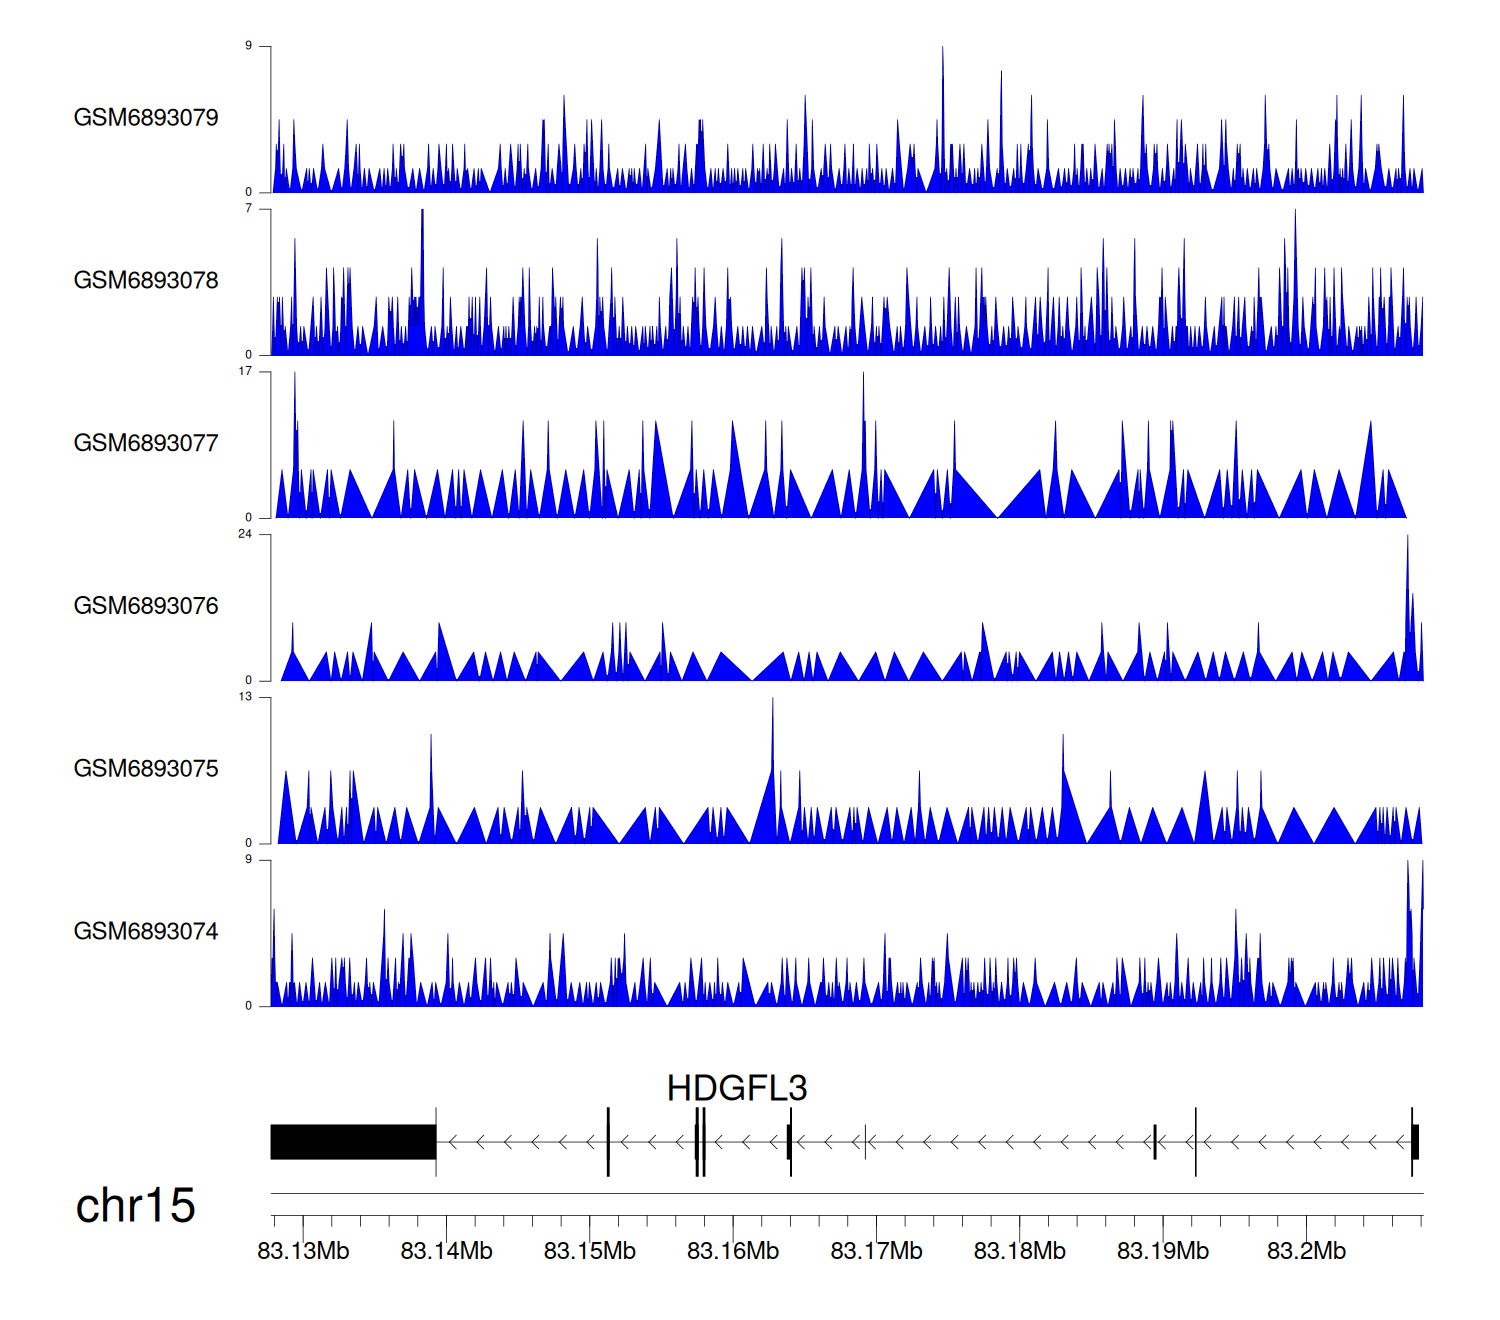Click the y-axis maximum 24 on GSM6893076
Viewport: 1500px width, 1320px height.
pos(245,534)
